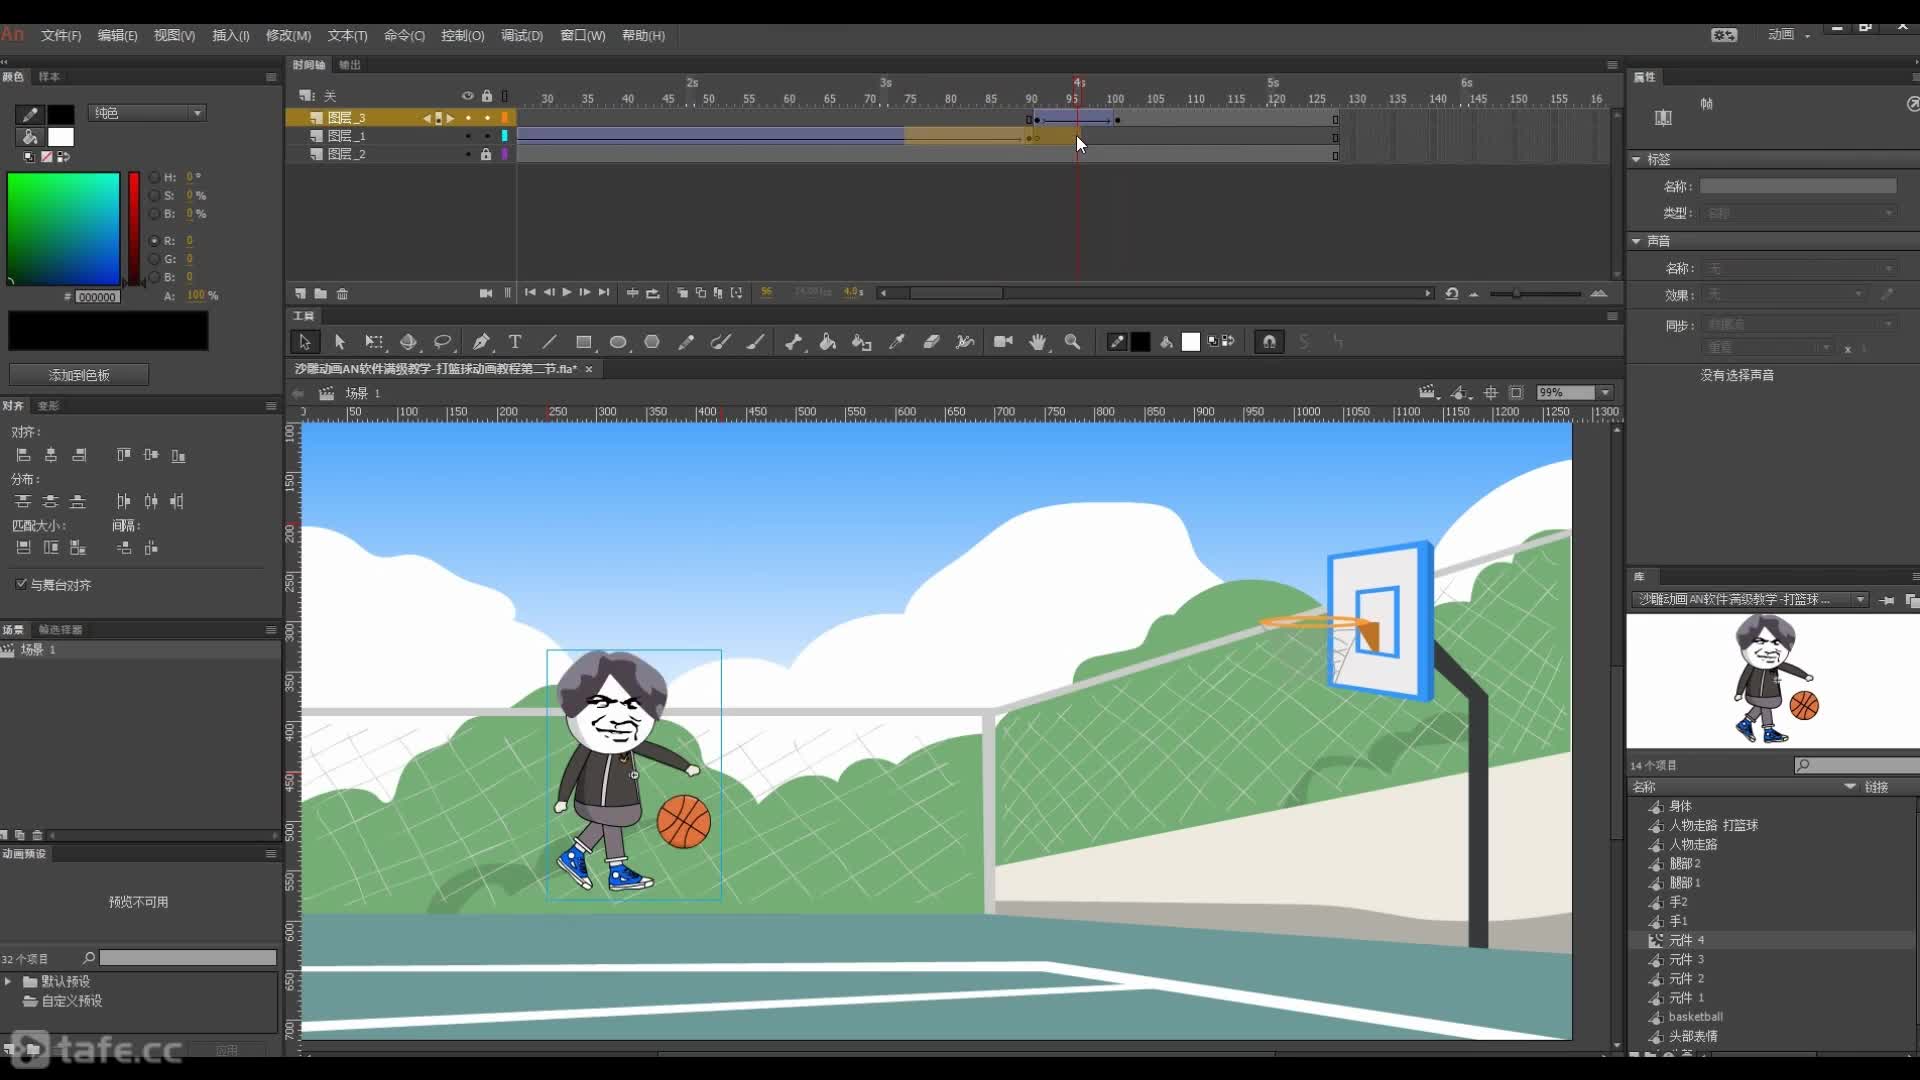Click the 场景 1 breadcrumb
Viewport: 1920px width, 1080px height.
tap(363, 393)
